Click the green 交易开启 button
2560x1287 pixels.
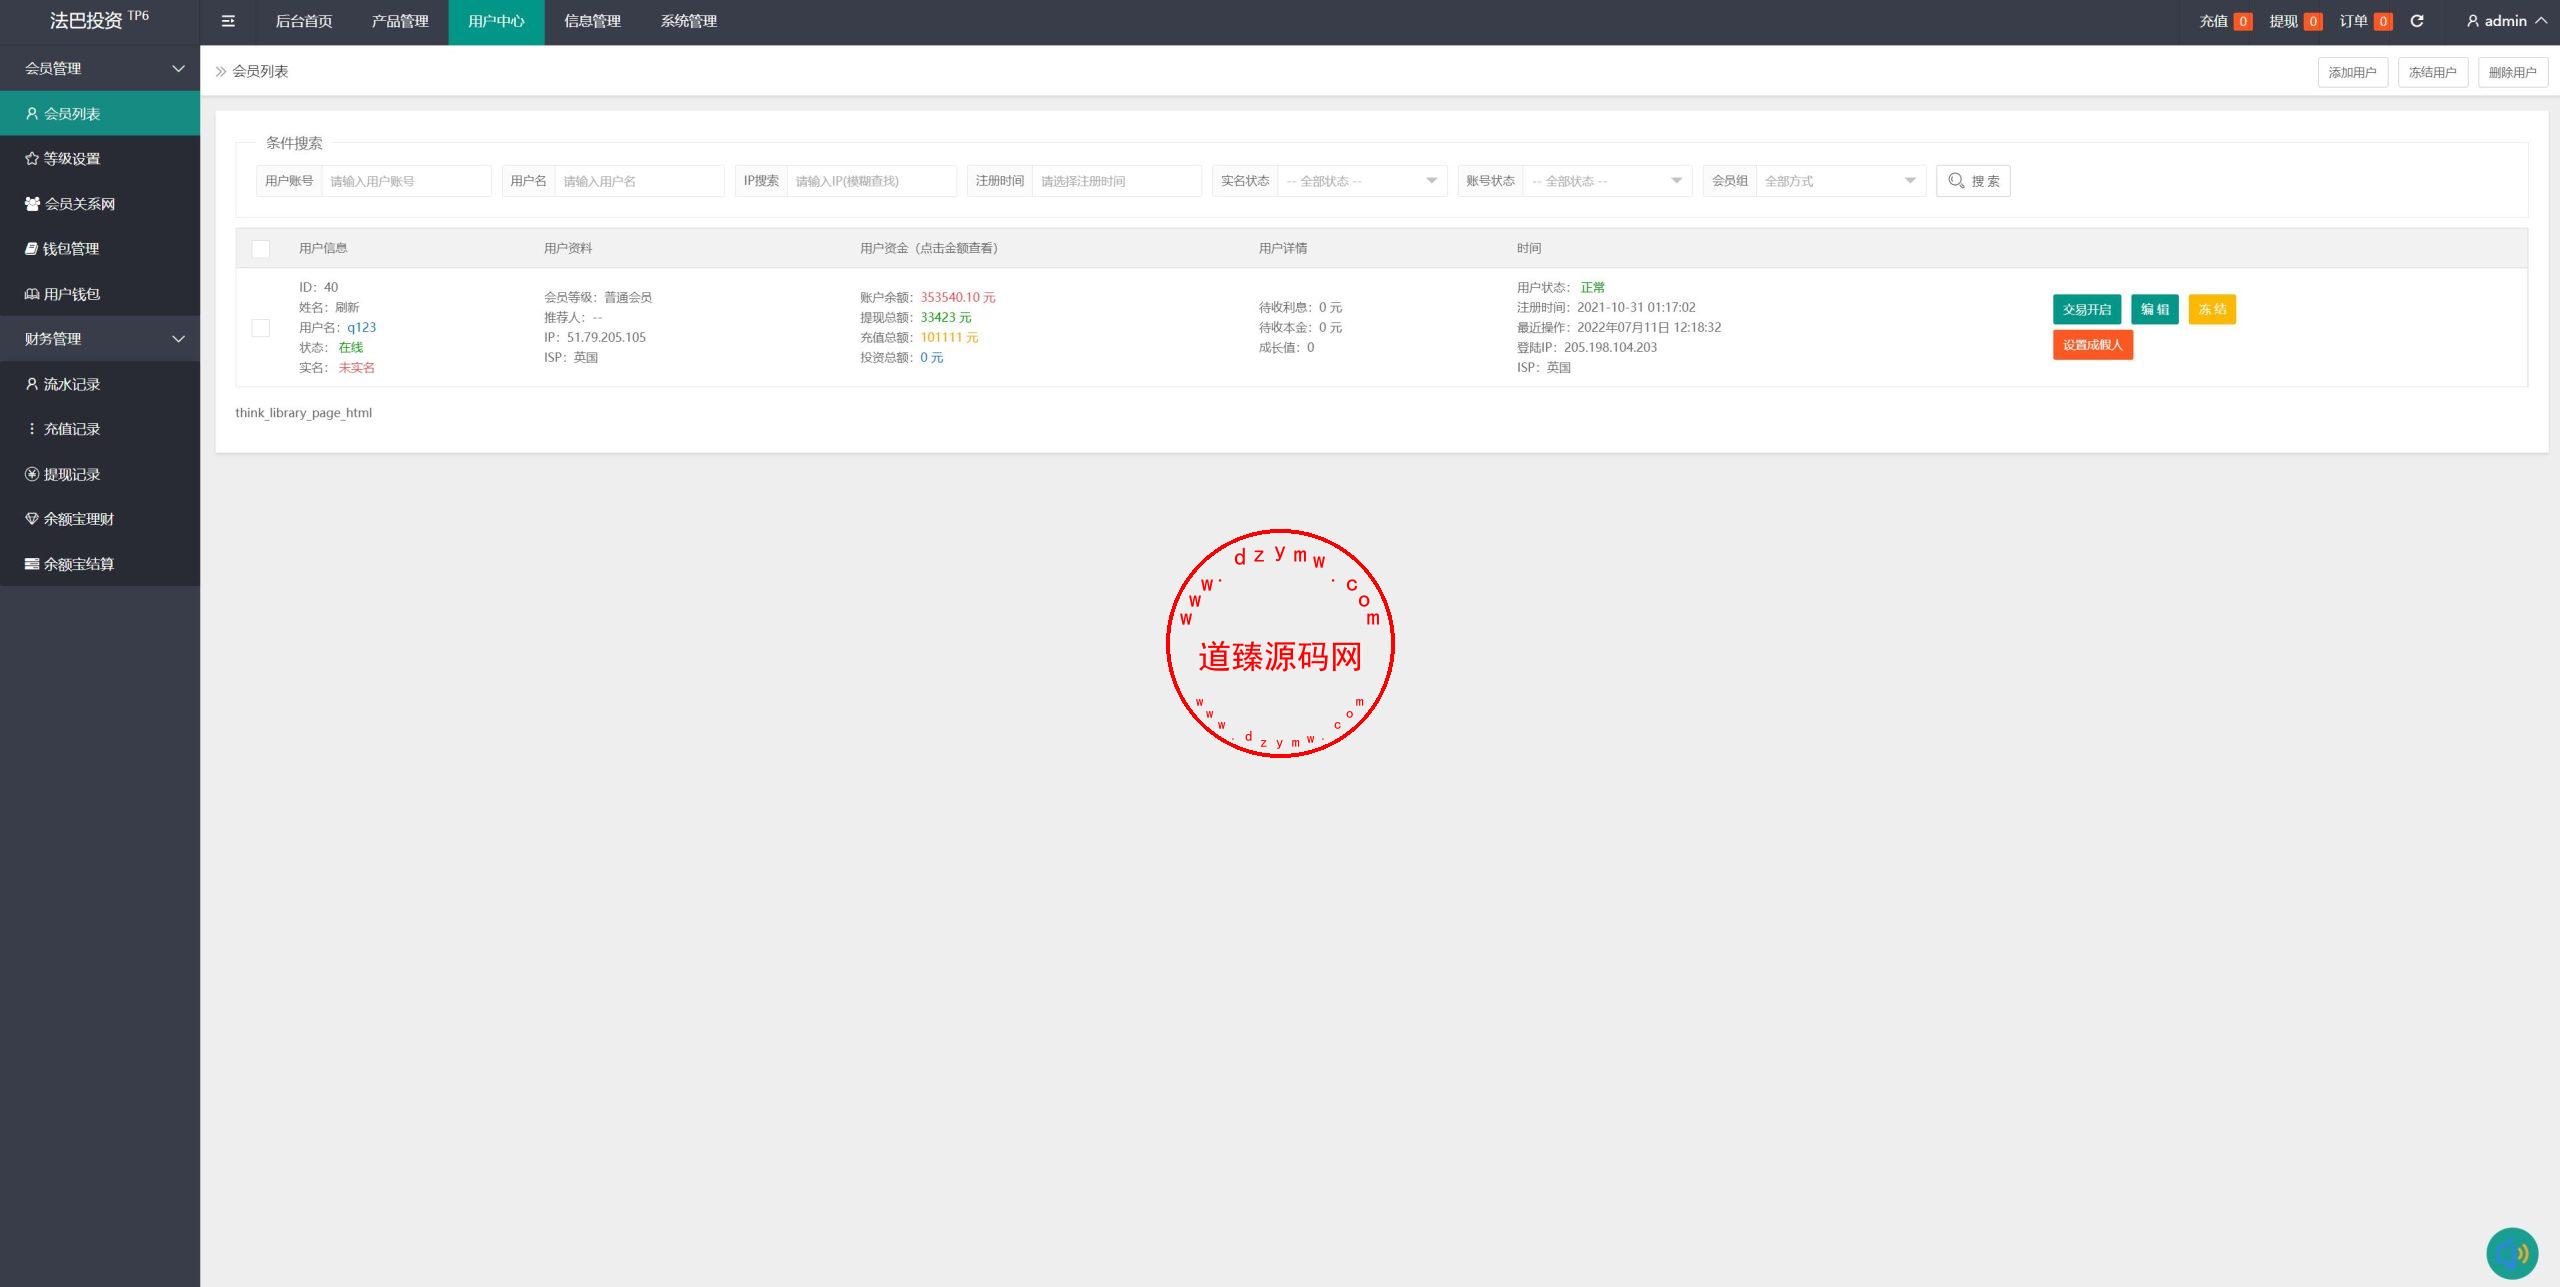[2087, 309]
